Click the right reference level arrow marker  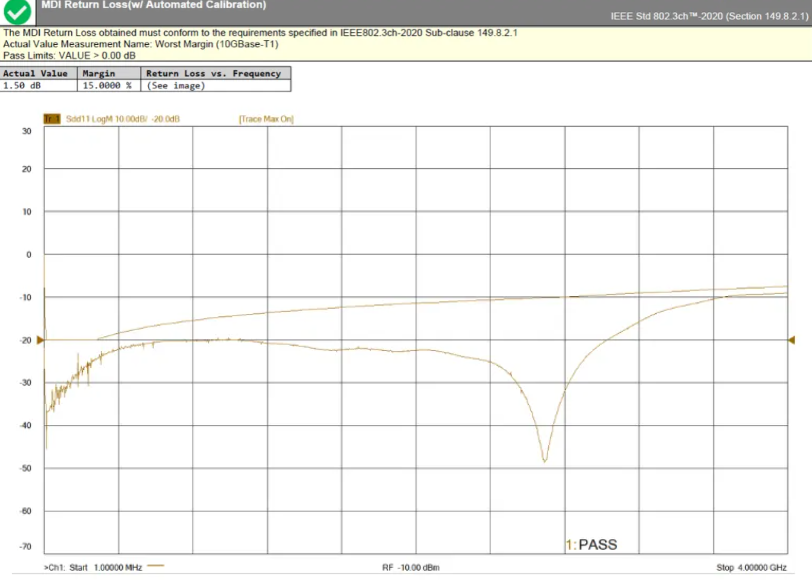point(792,340)
